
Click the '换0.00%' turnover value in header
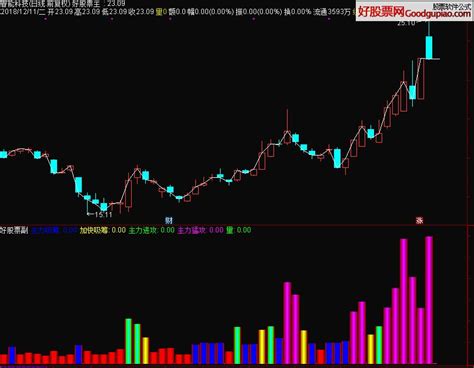click(297, 12)
